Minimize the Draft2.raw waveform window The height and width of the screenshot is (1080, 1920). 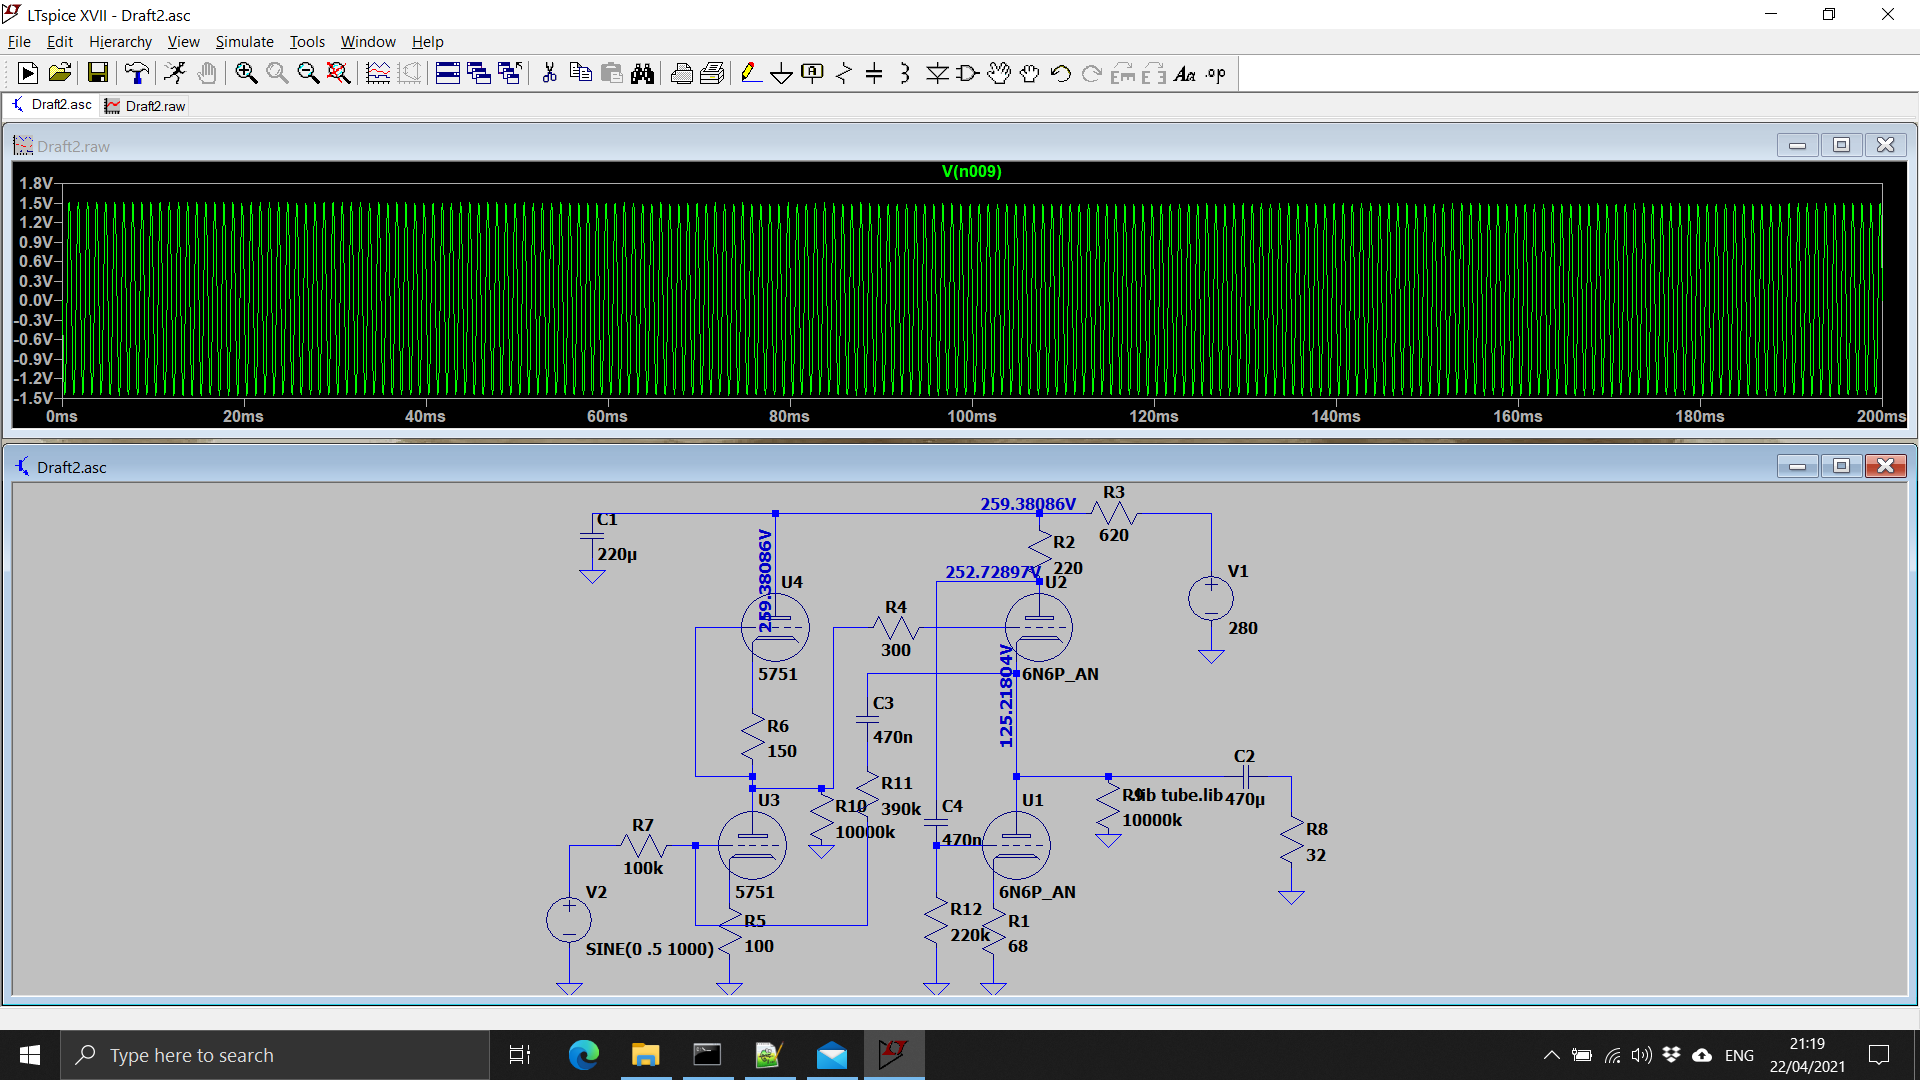point(1797,145)
